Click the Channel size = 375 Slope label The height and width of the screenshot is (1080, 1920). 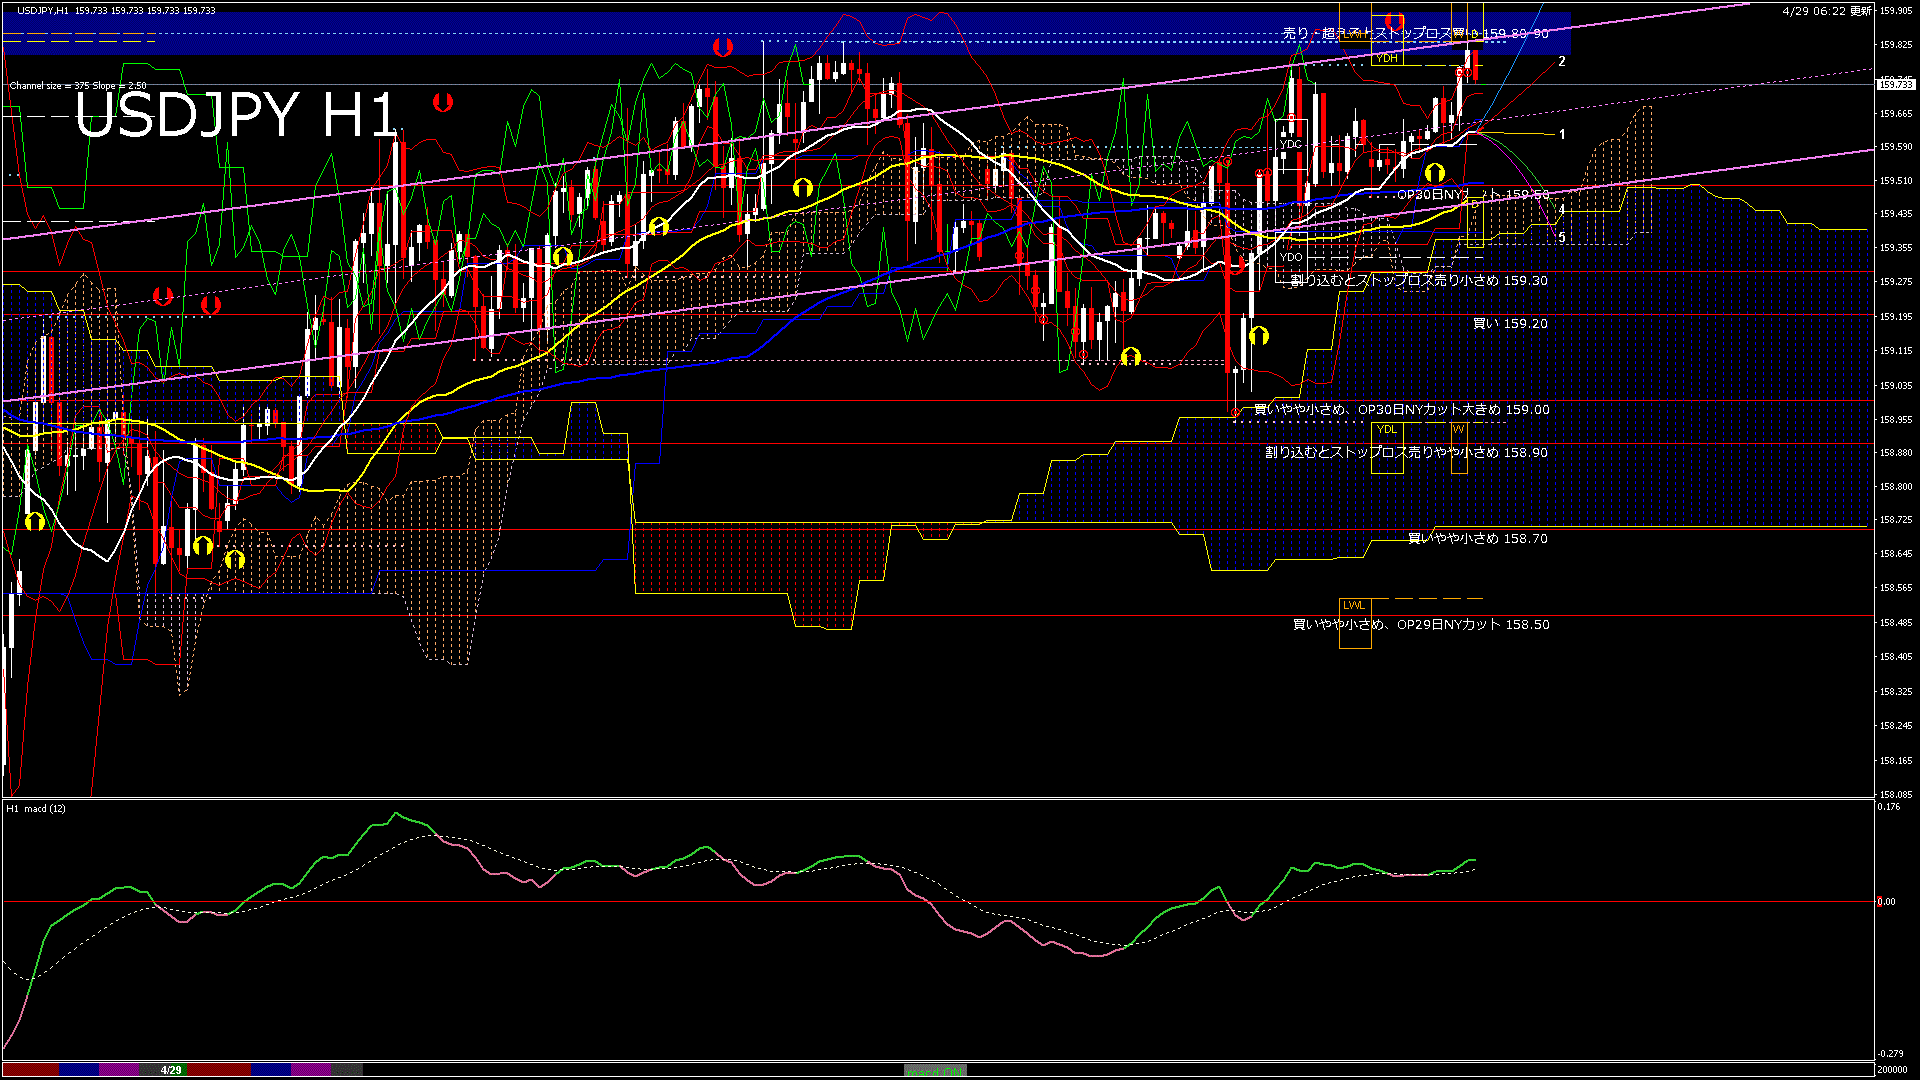[77, 86]
